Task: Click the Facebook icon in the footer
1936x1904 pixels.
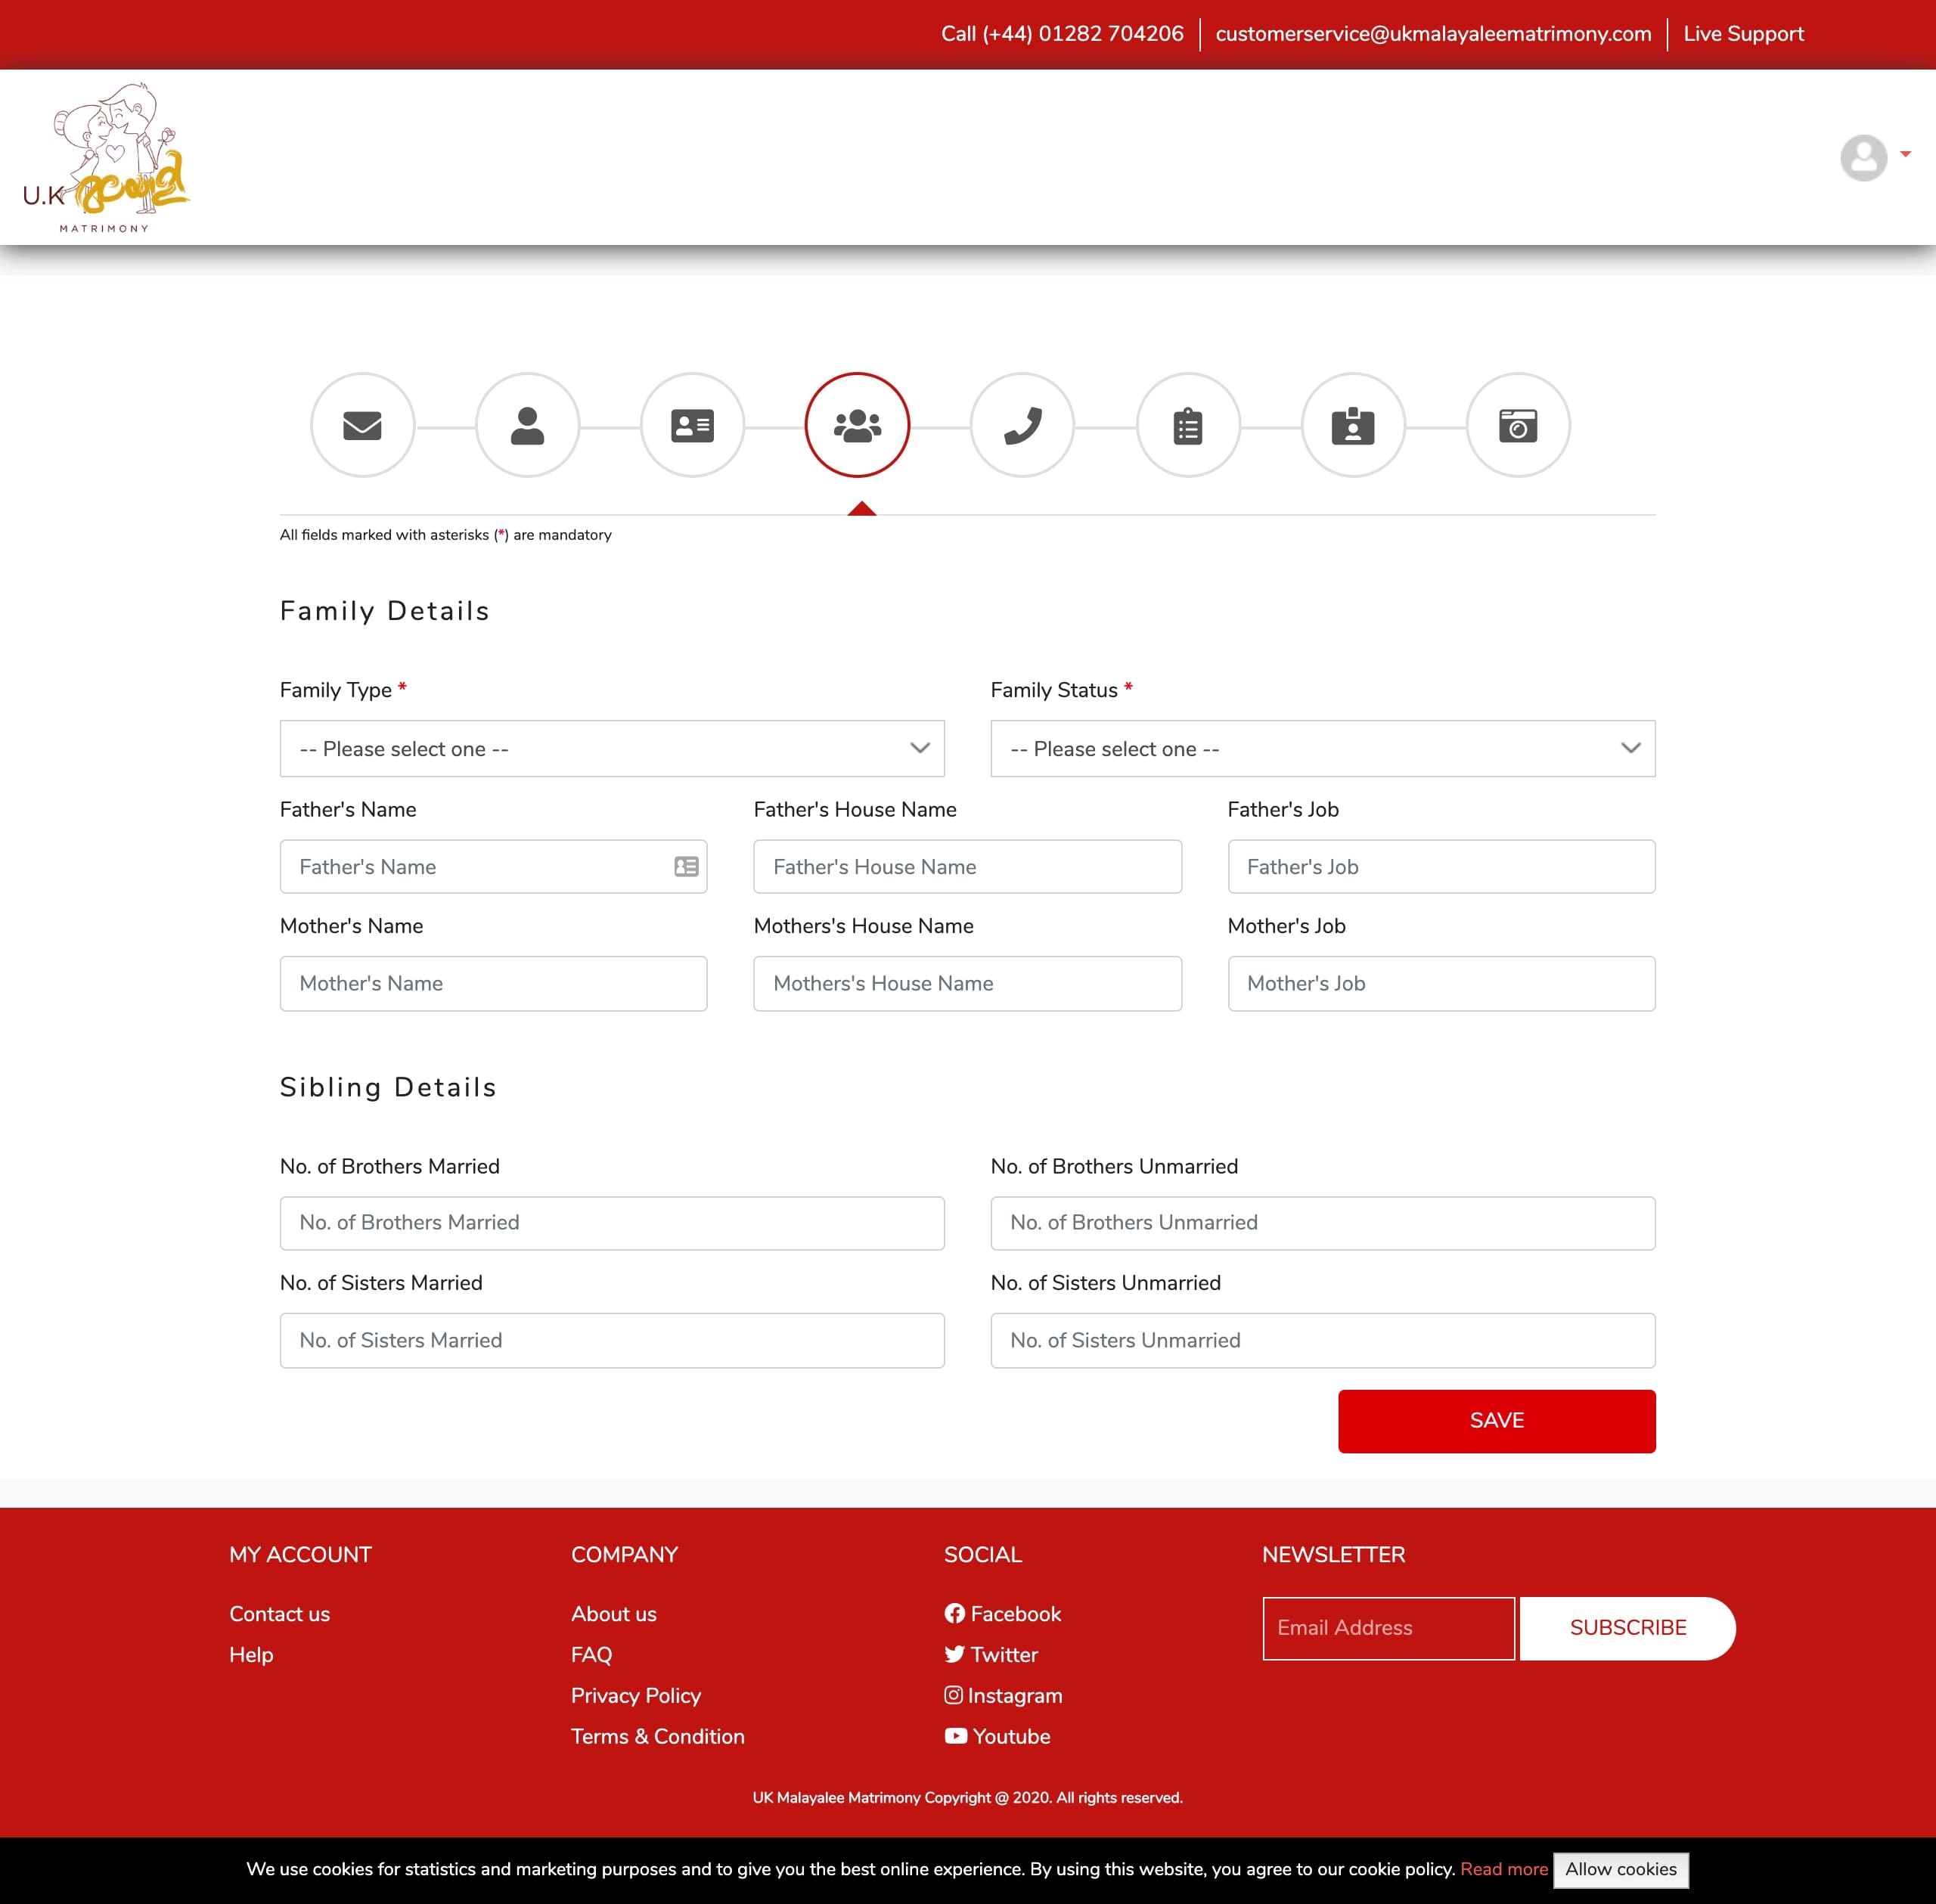Action: 955,1613
